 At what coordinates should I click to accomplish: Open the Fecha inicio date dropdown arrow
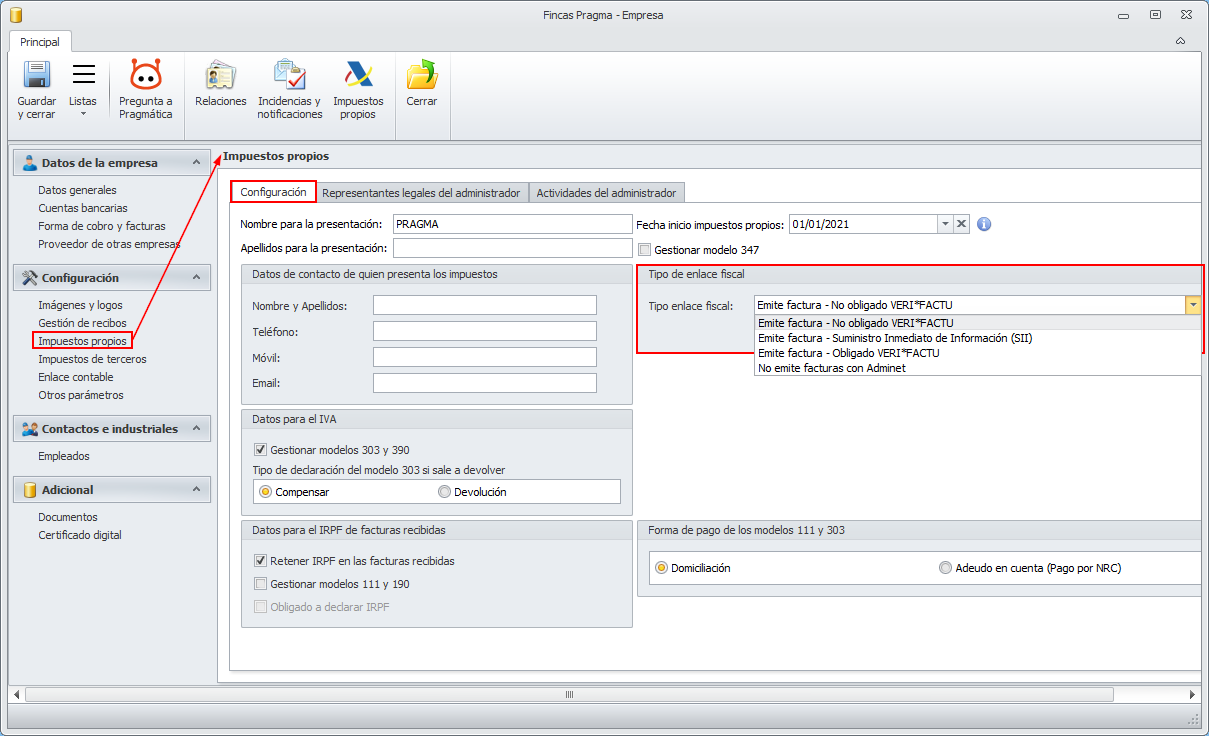pyautogui.click(x=945, y=224)
